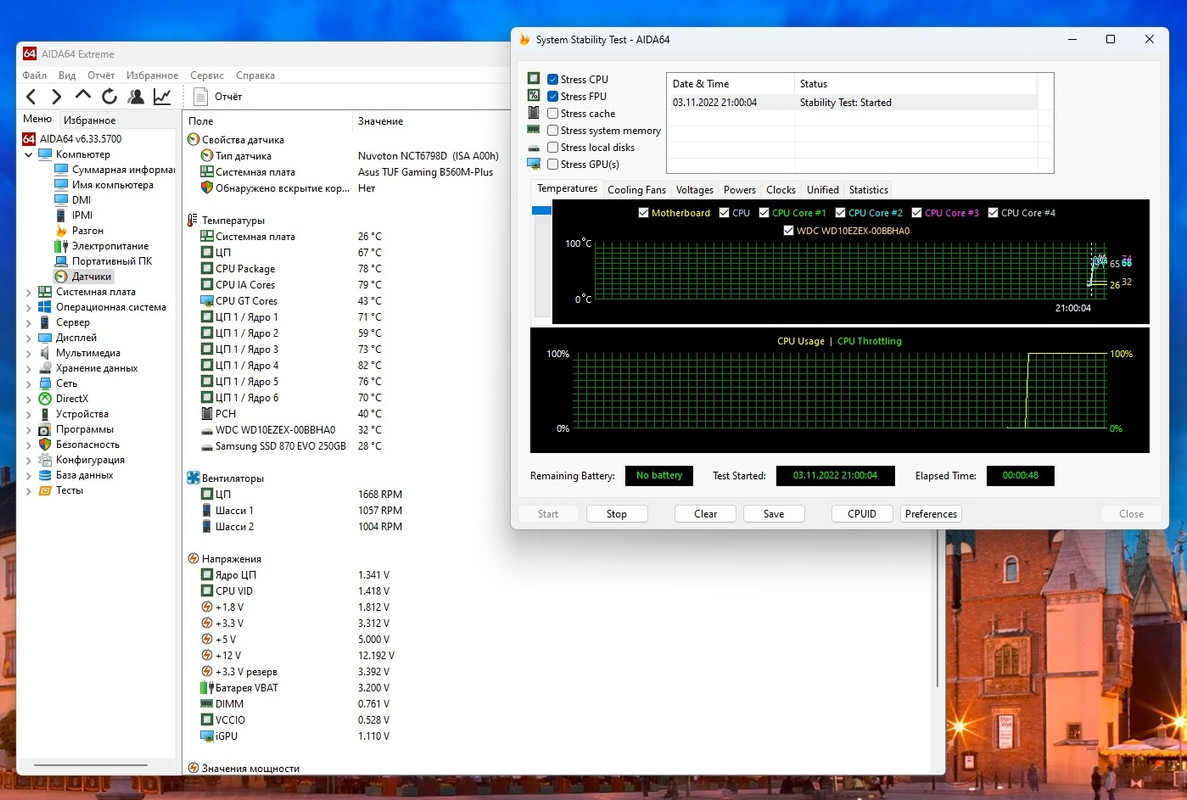Click the chip icon beside Stress cache
Screen dimensions: 1187x800
[x=534, y=113]
